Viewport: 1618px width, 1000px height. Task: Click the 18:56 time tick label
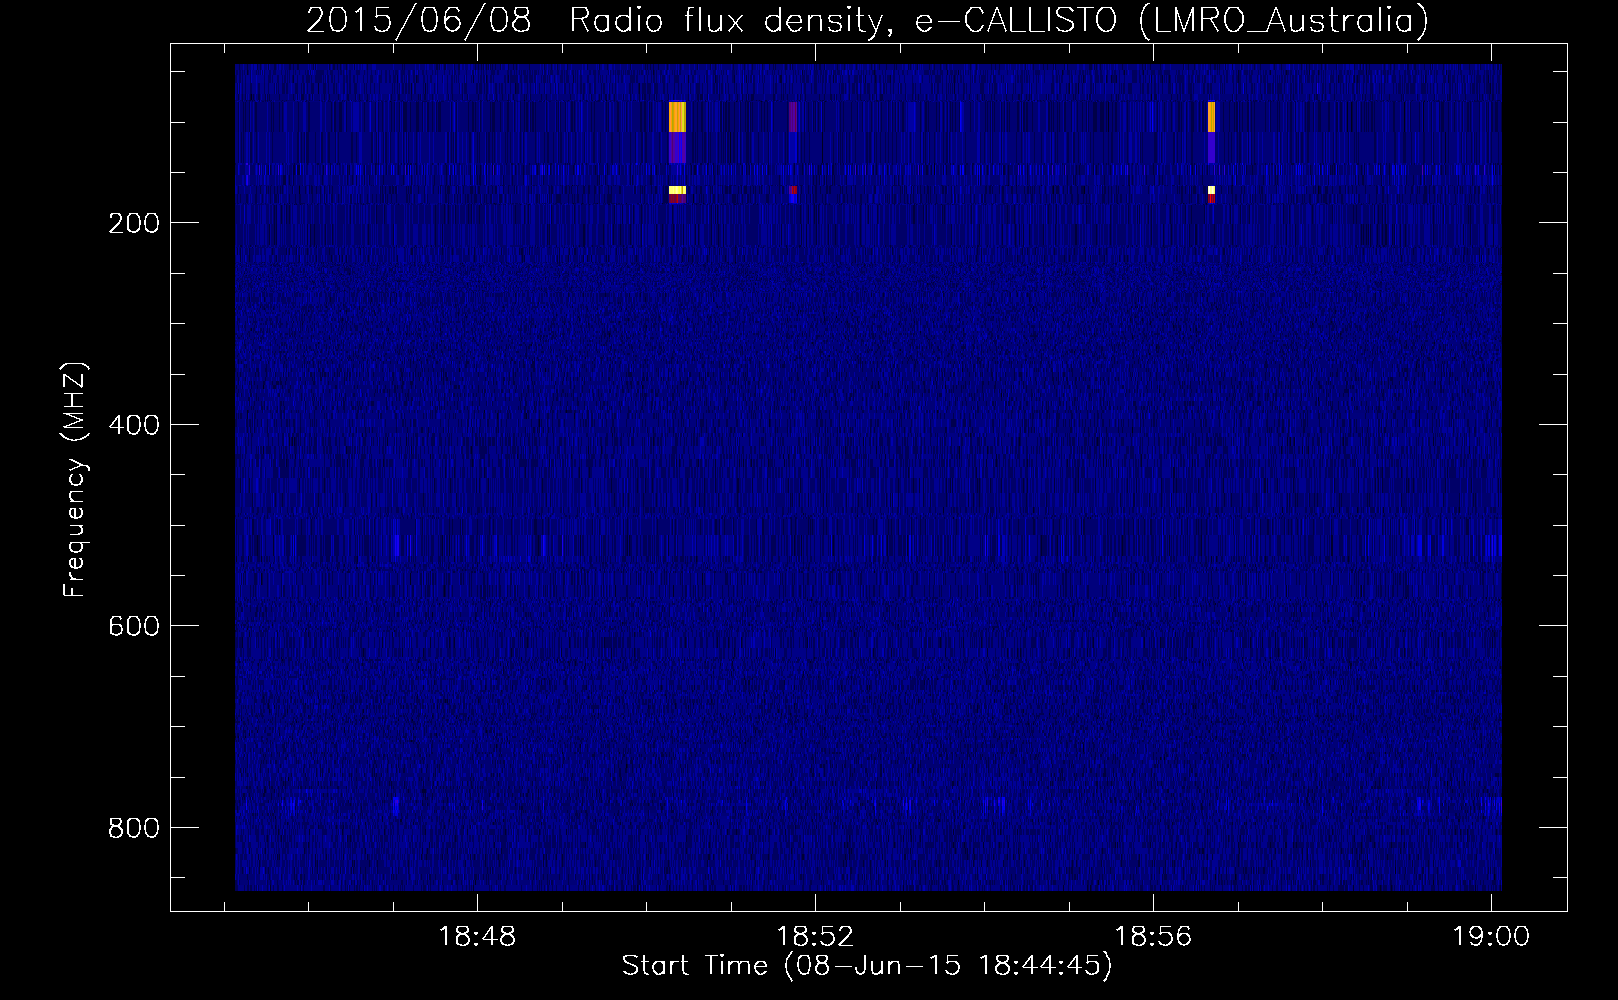click(1153, 937)
